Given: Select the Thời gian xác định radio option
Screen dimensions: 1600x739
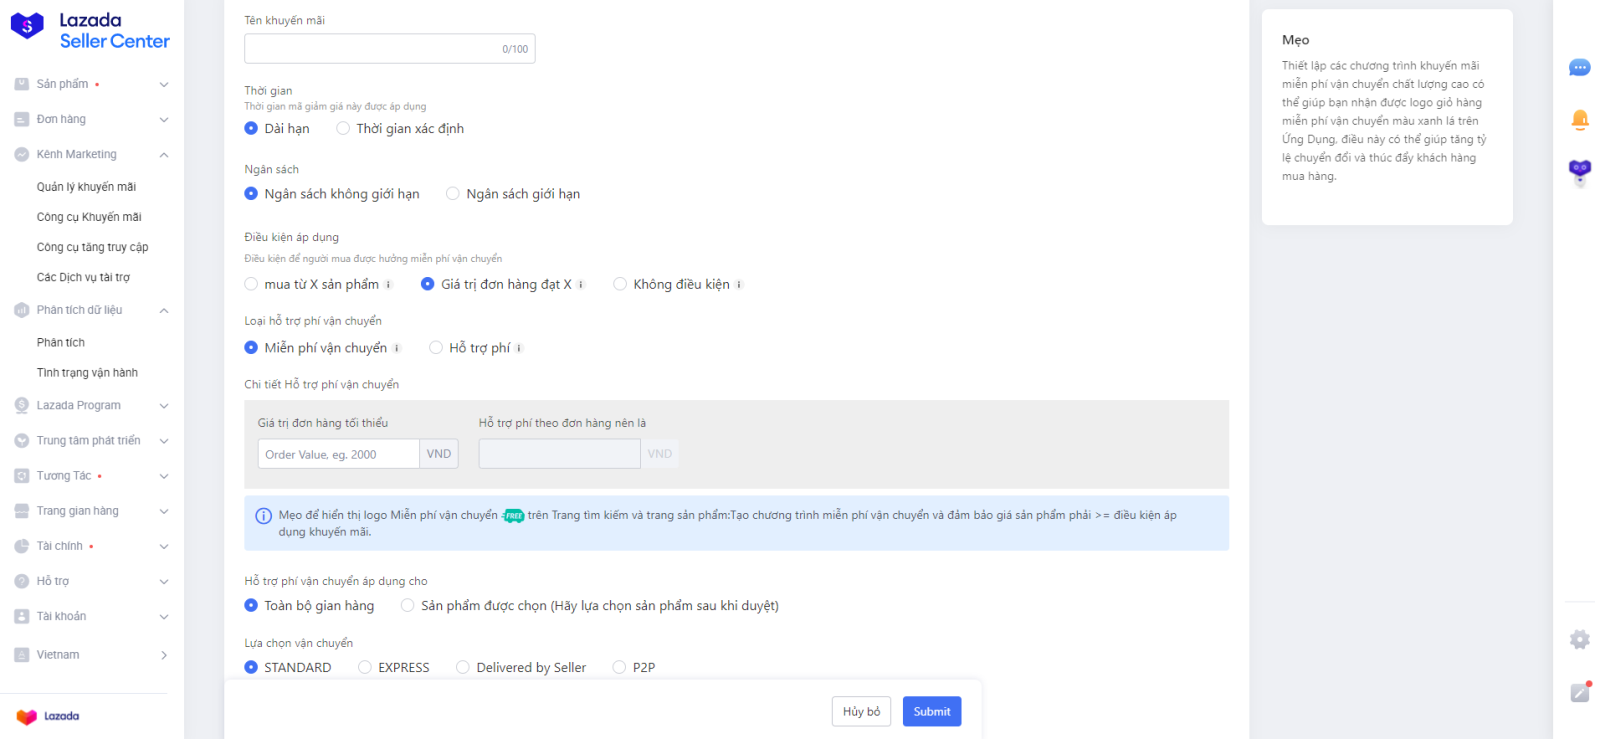Looking at the screenshot, I should (343, 129).
